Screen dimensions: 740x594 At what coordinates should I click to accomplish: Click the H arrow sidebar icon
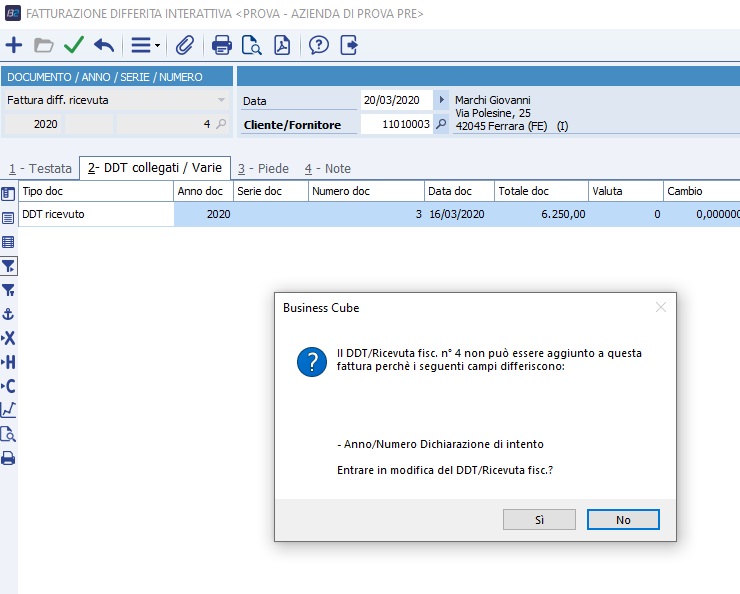pyautogui.click(x=8, y=362)
